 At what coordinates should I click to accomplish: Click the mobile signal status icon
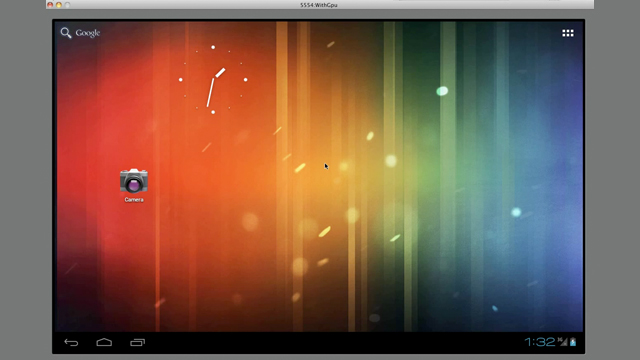pos(563,342)
